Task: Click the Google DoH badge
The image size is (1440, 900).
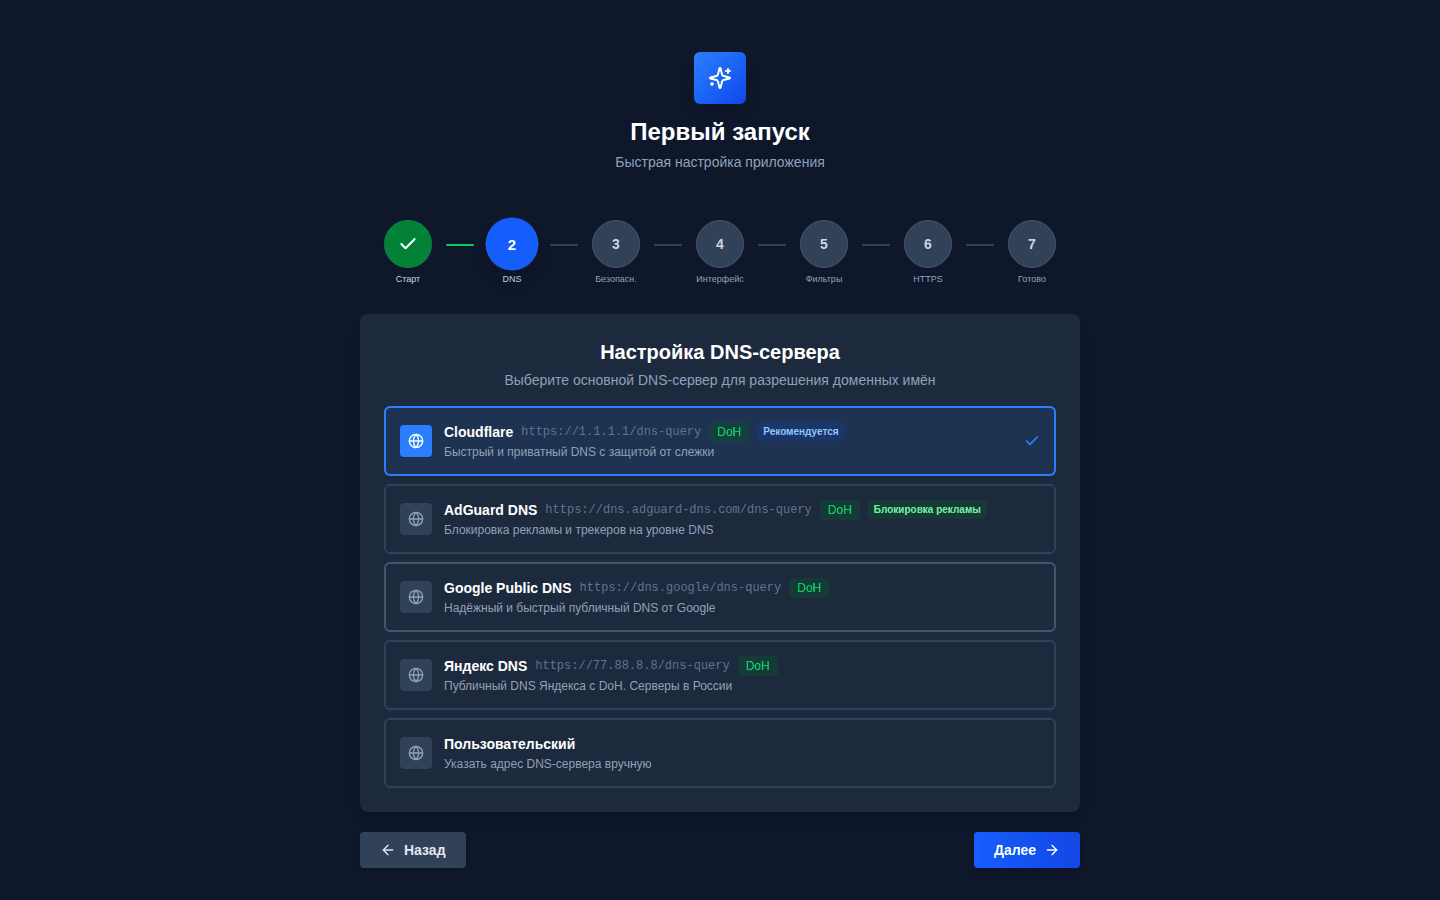Action: coord(809,588)
